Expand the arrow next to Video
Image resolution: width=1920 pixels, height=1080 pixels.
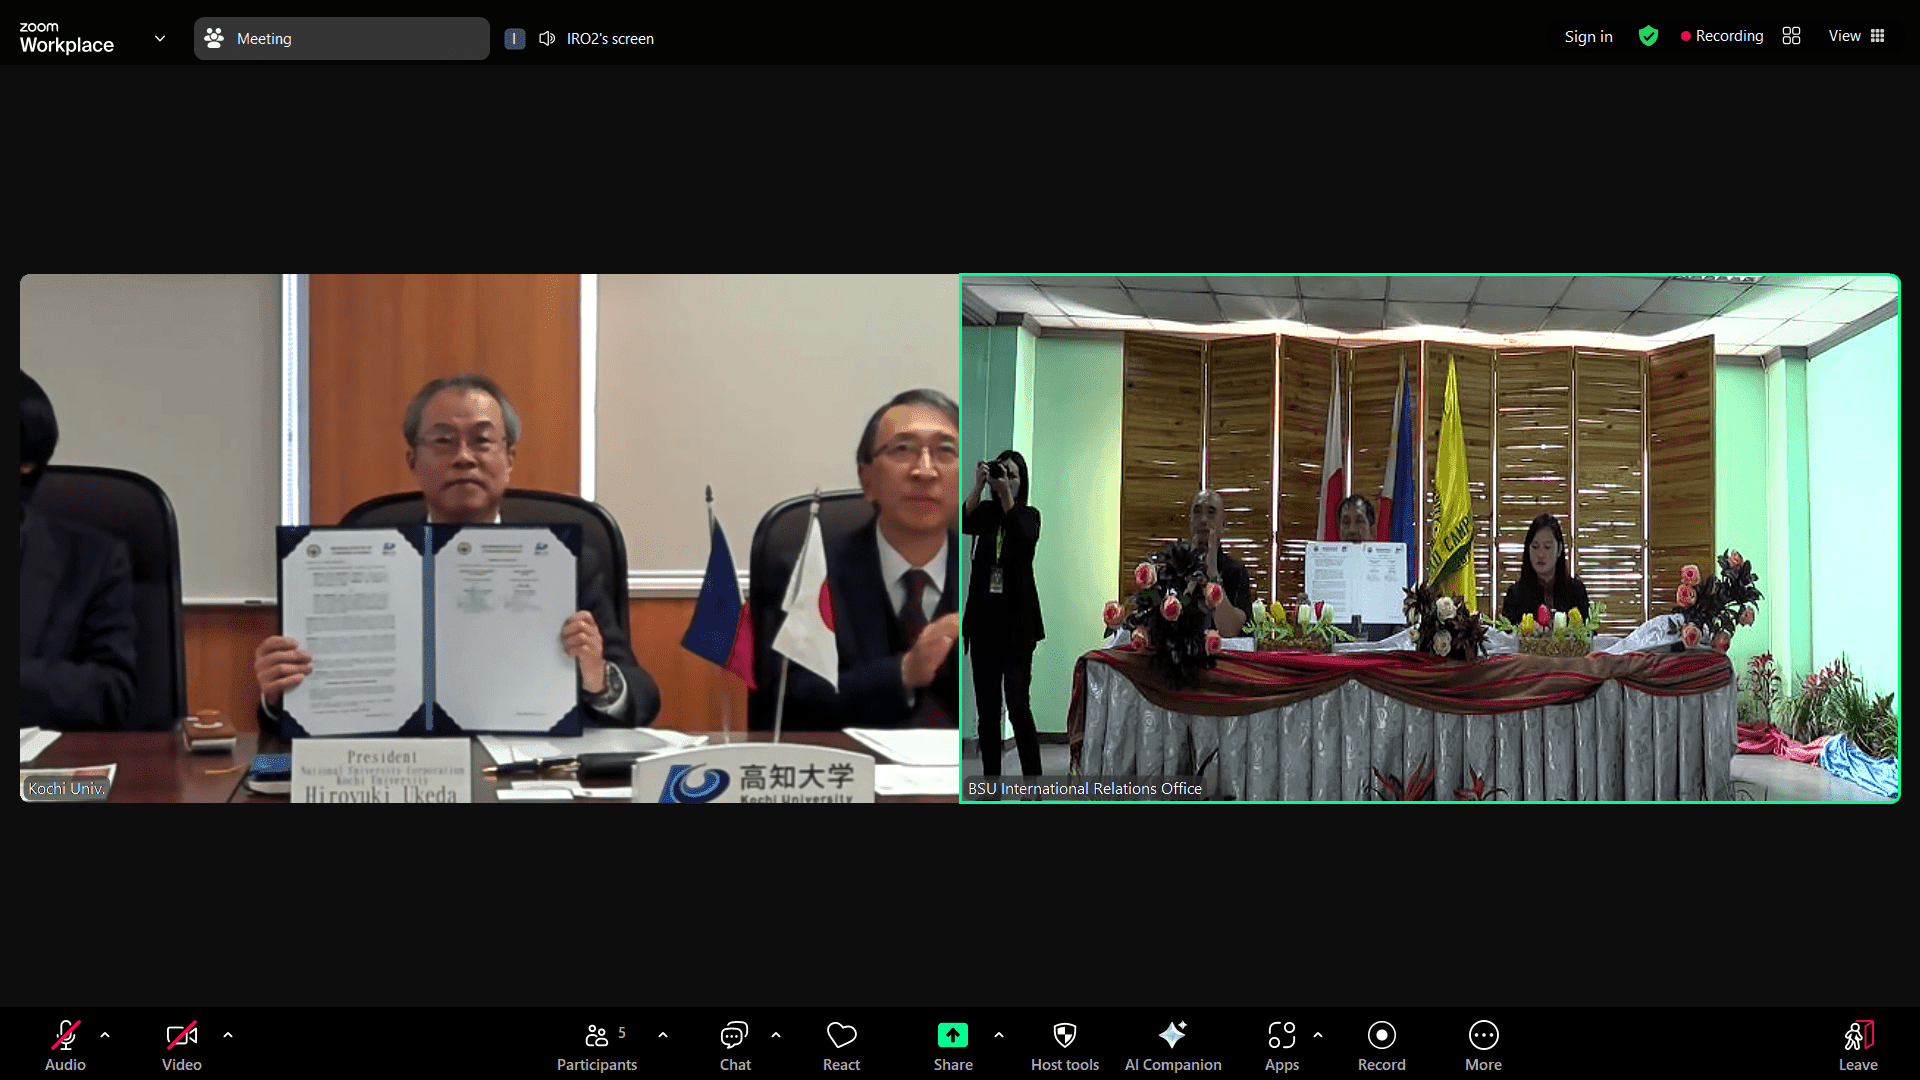(x=228, y=1035)
